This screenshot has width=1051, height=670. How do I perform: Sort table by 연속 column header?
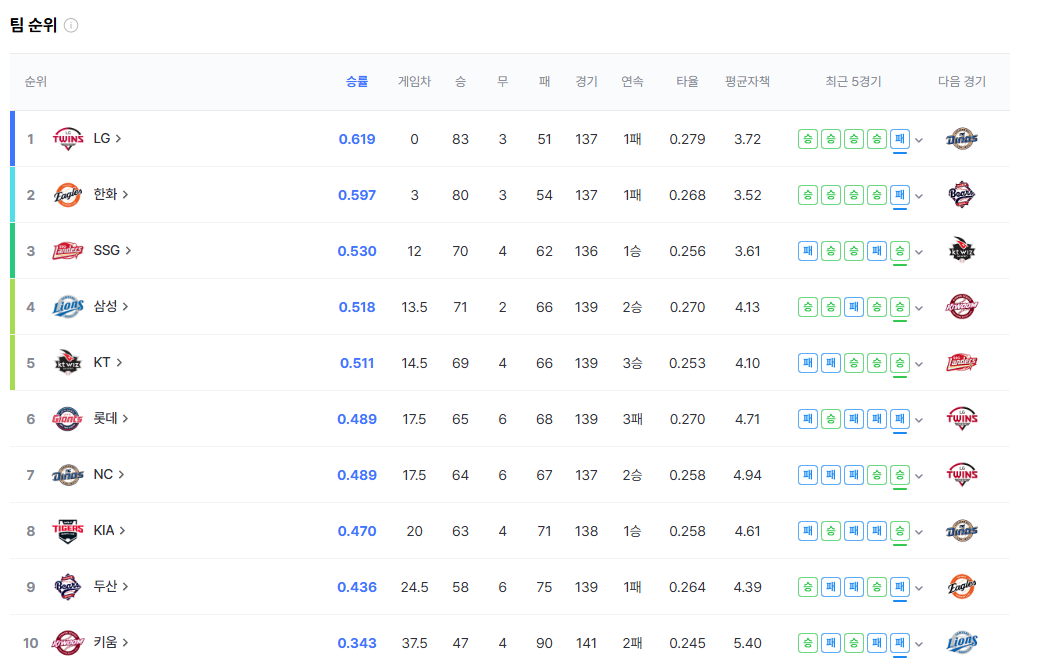pyautogui.click(x=632, y=82)
